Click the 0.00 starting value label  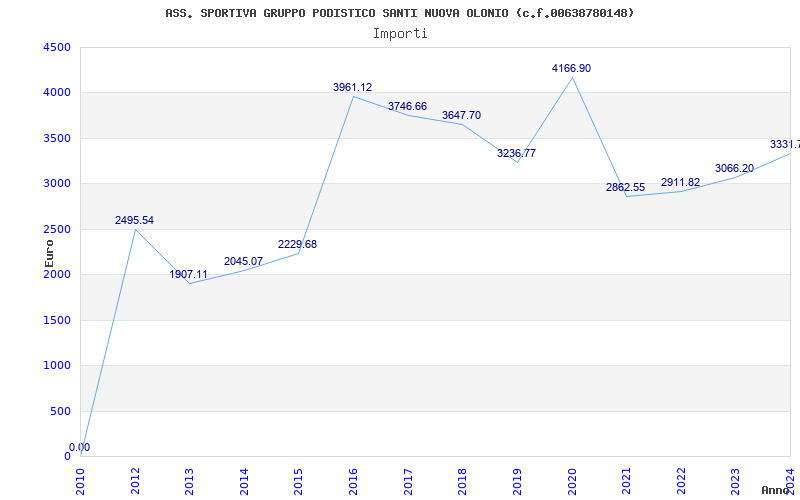[80, 447]
